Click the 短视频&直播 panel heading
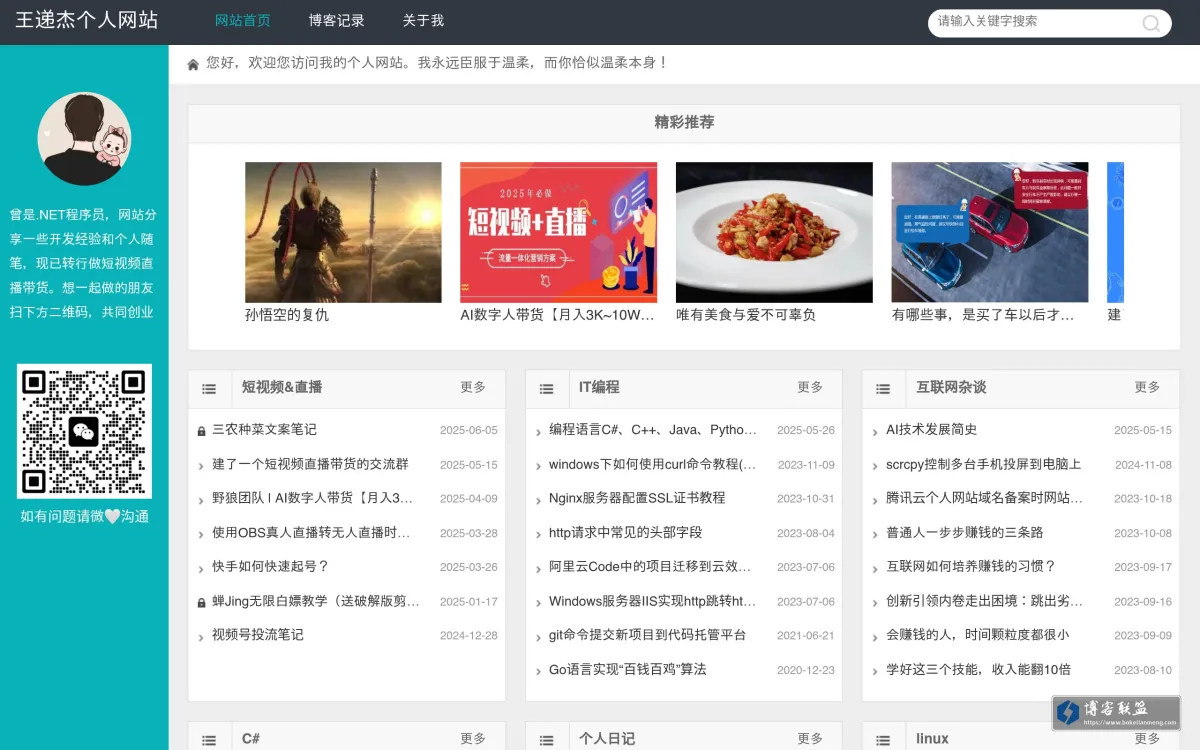Viewport: 1200px width, 750px height. click(x=282, y=387)
